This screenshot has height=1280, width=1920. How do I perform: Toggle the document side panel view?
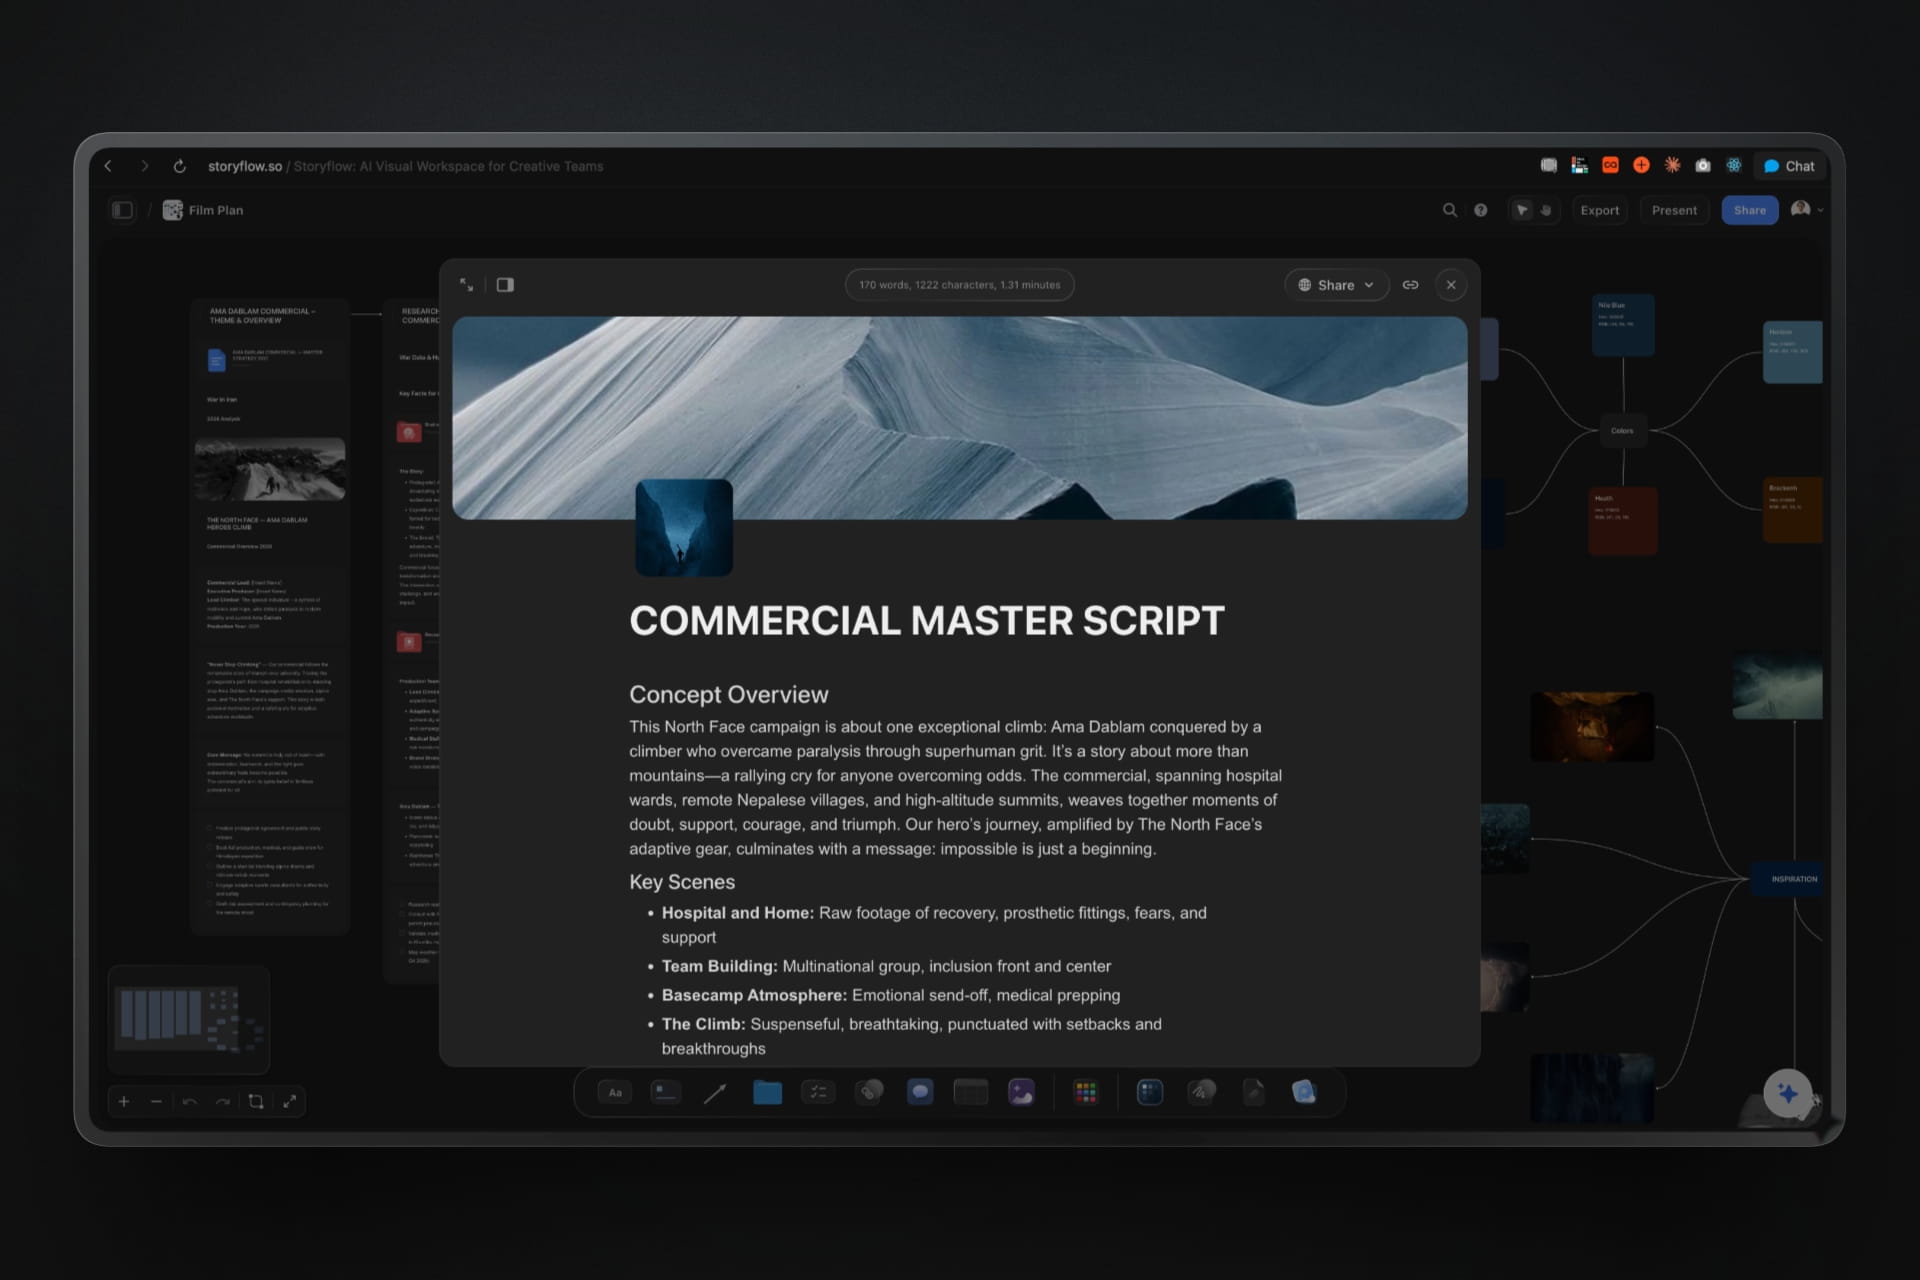pyautogui.click(x=505, y=285)
